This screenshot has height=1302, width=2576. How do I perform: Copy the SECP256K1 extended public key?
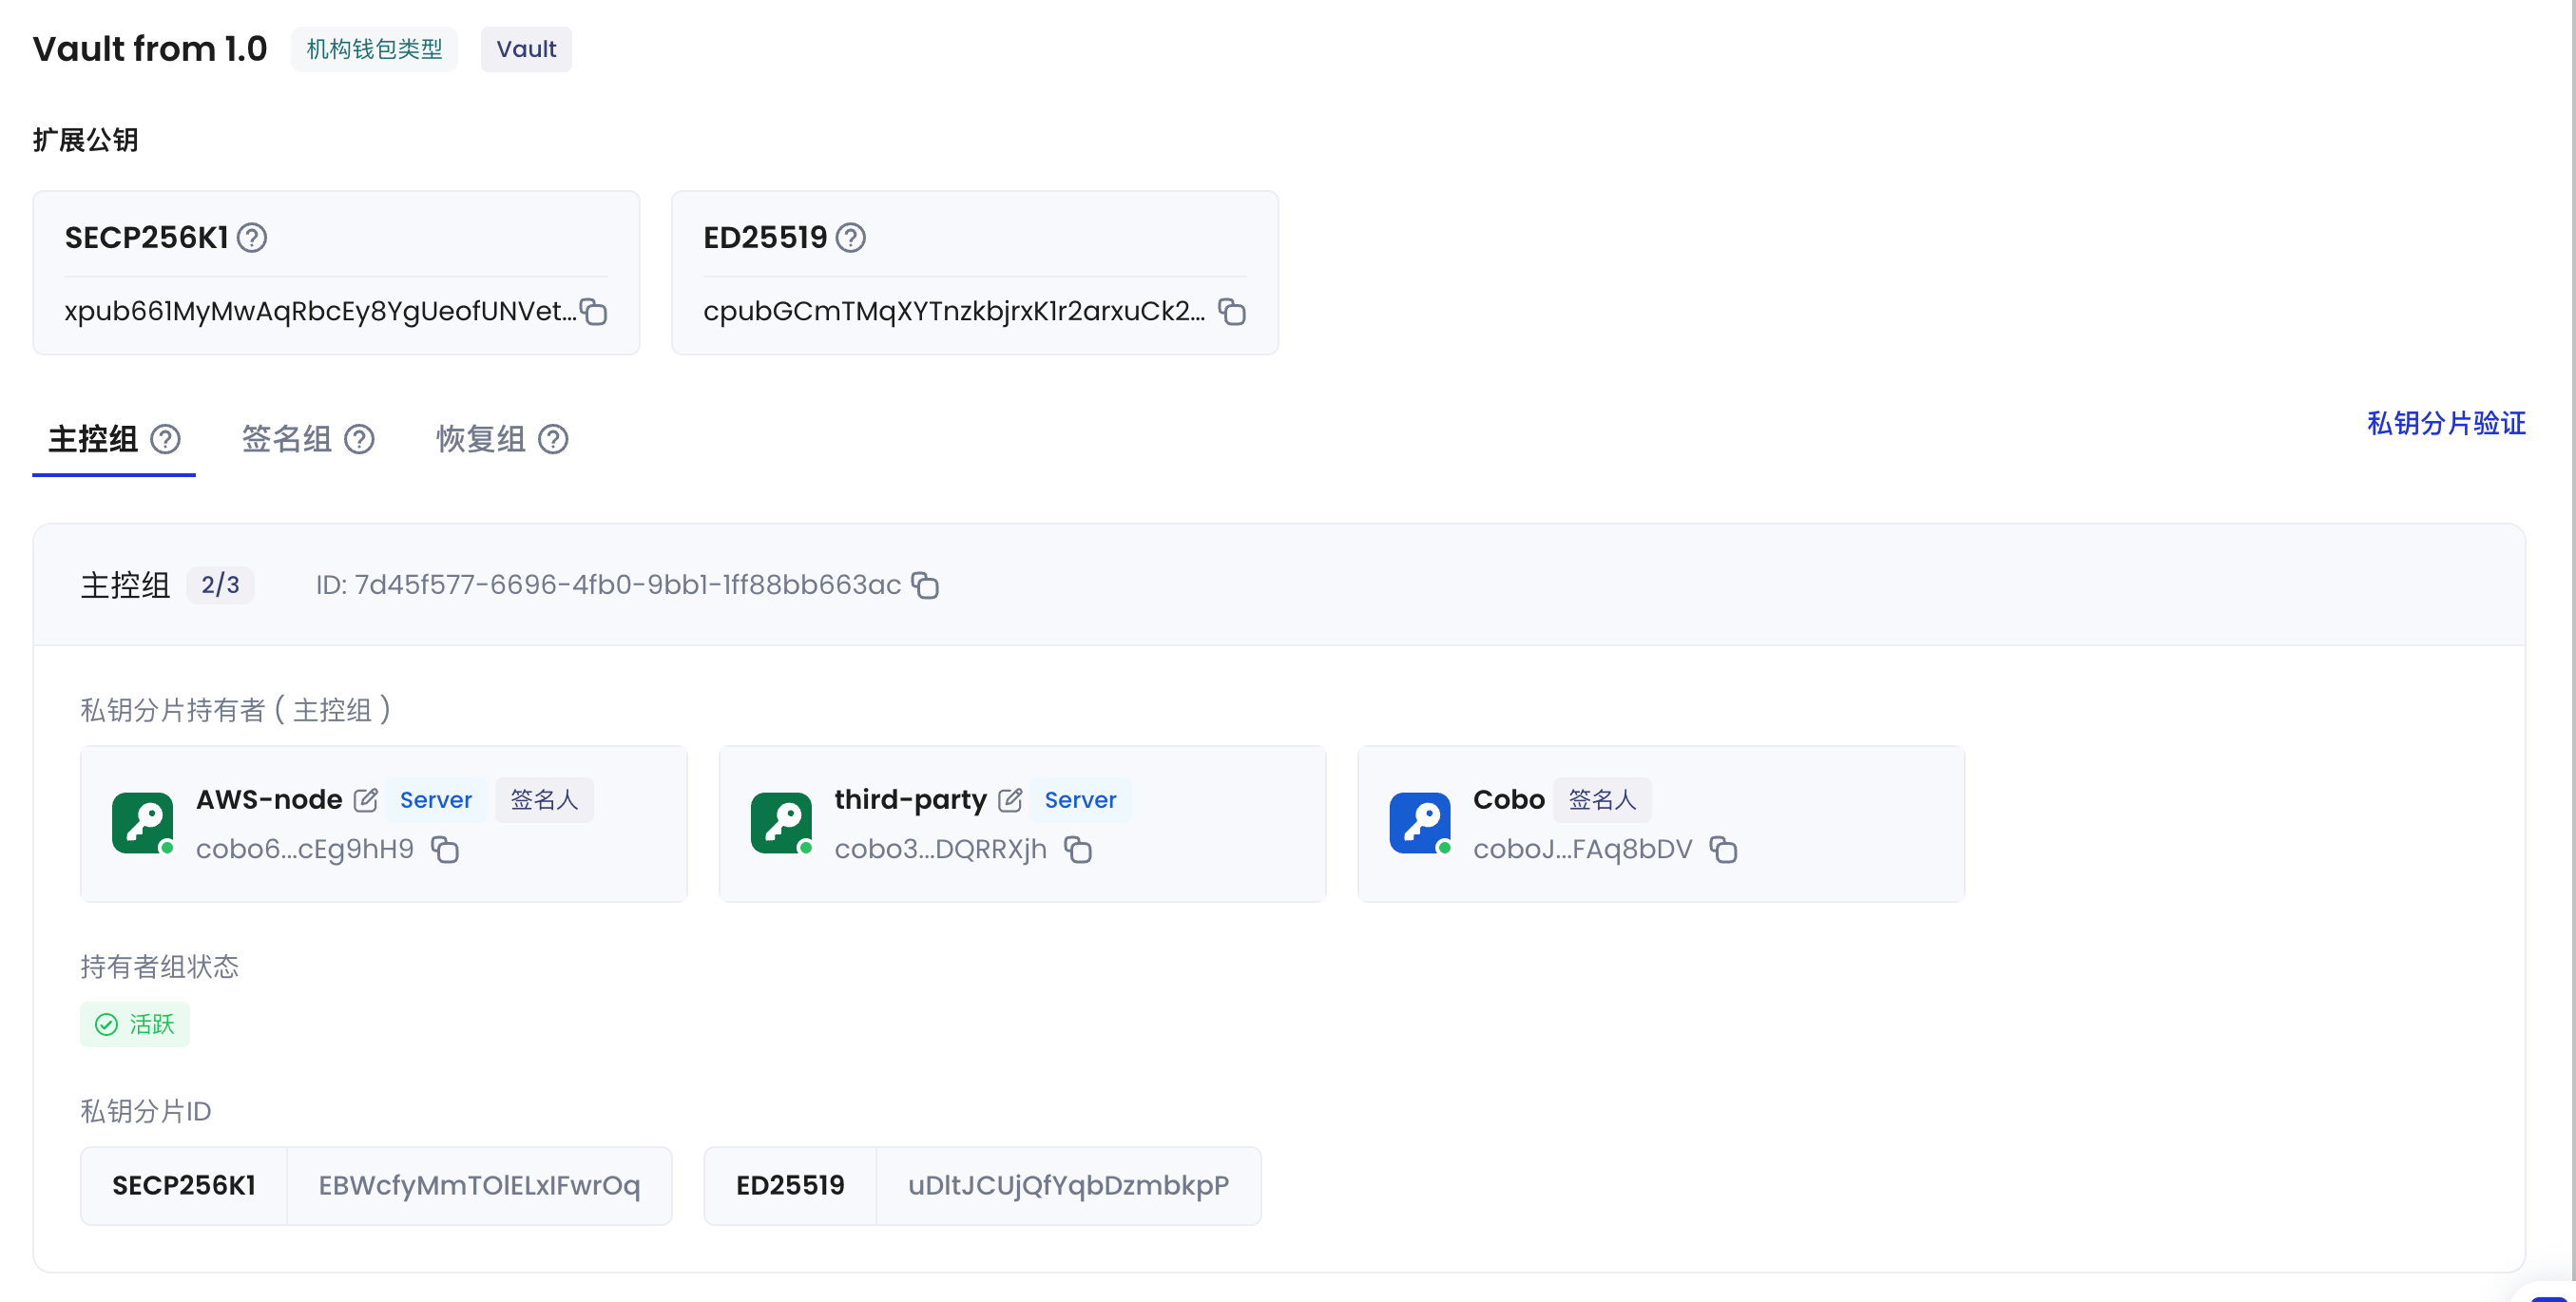click(x=594, y=312)
